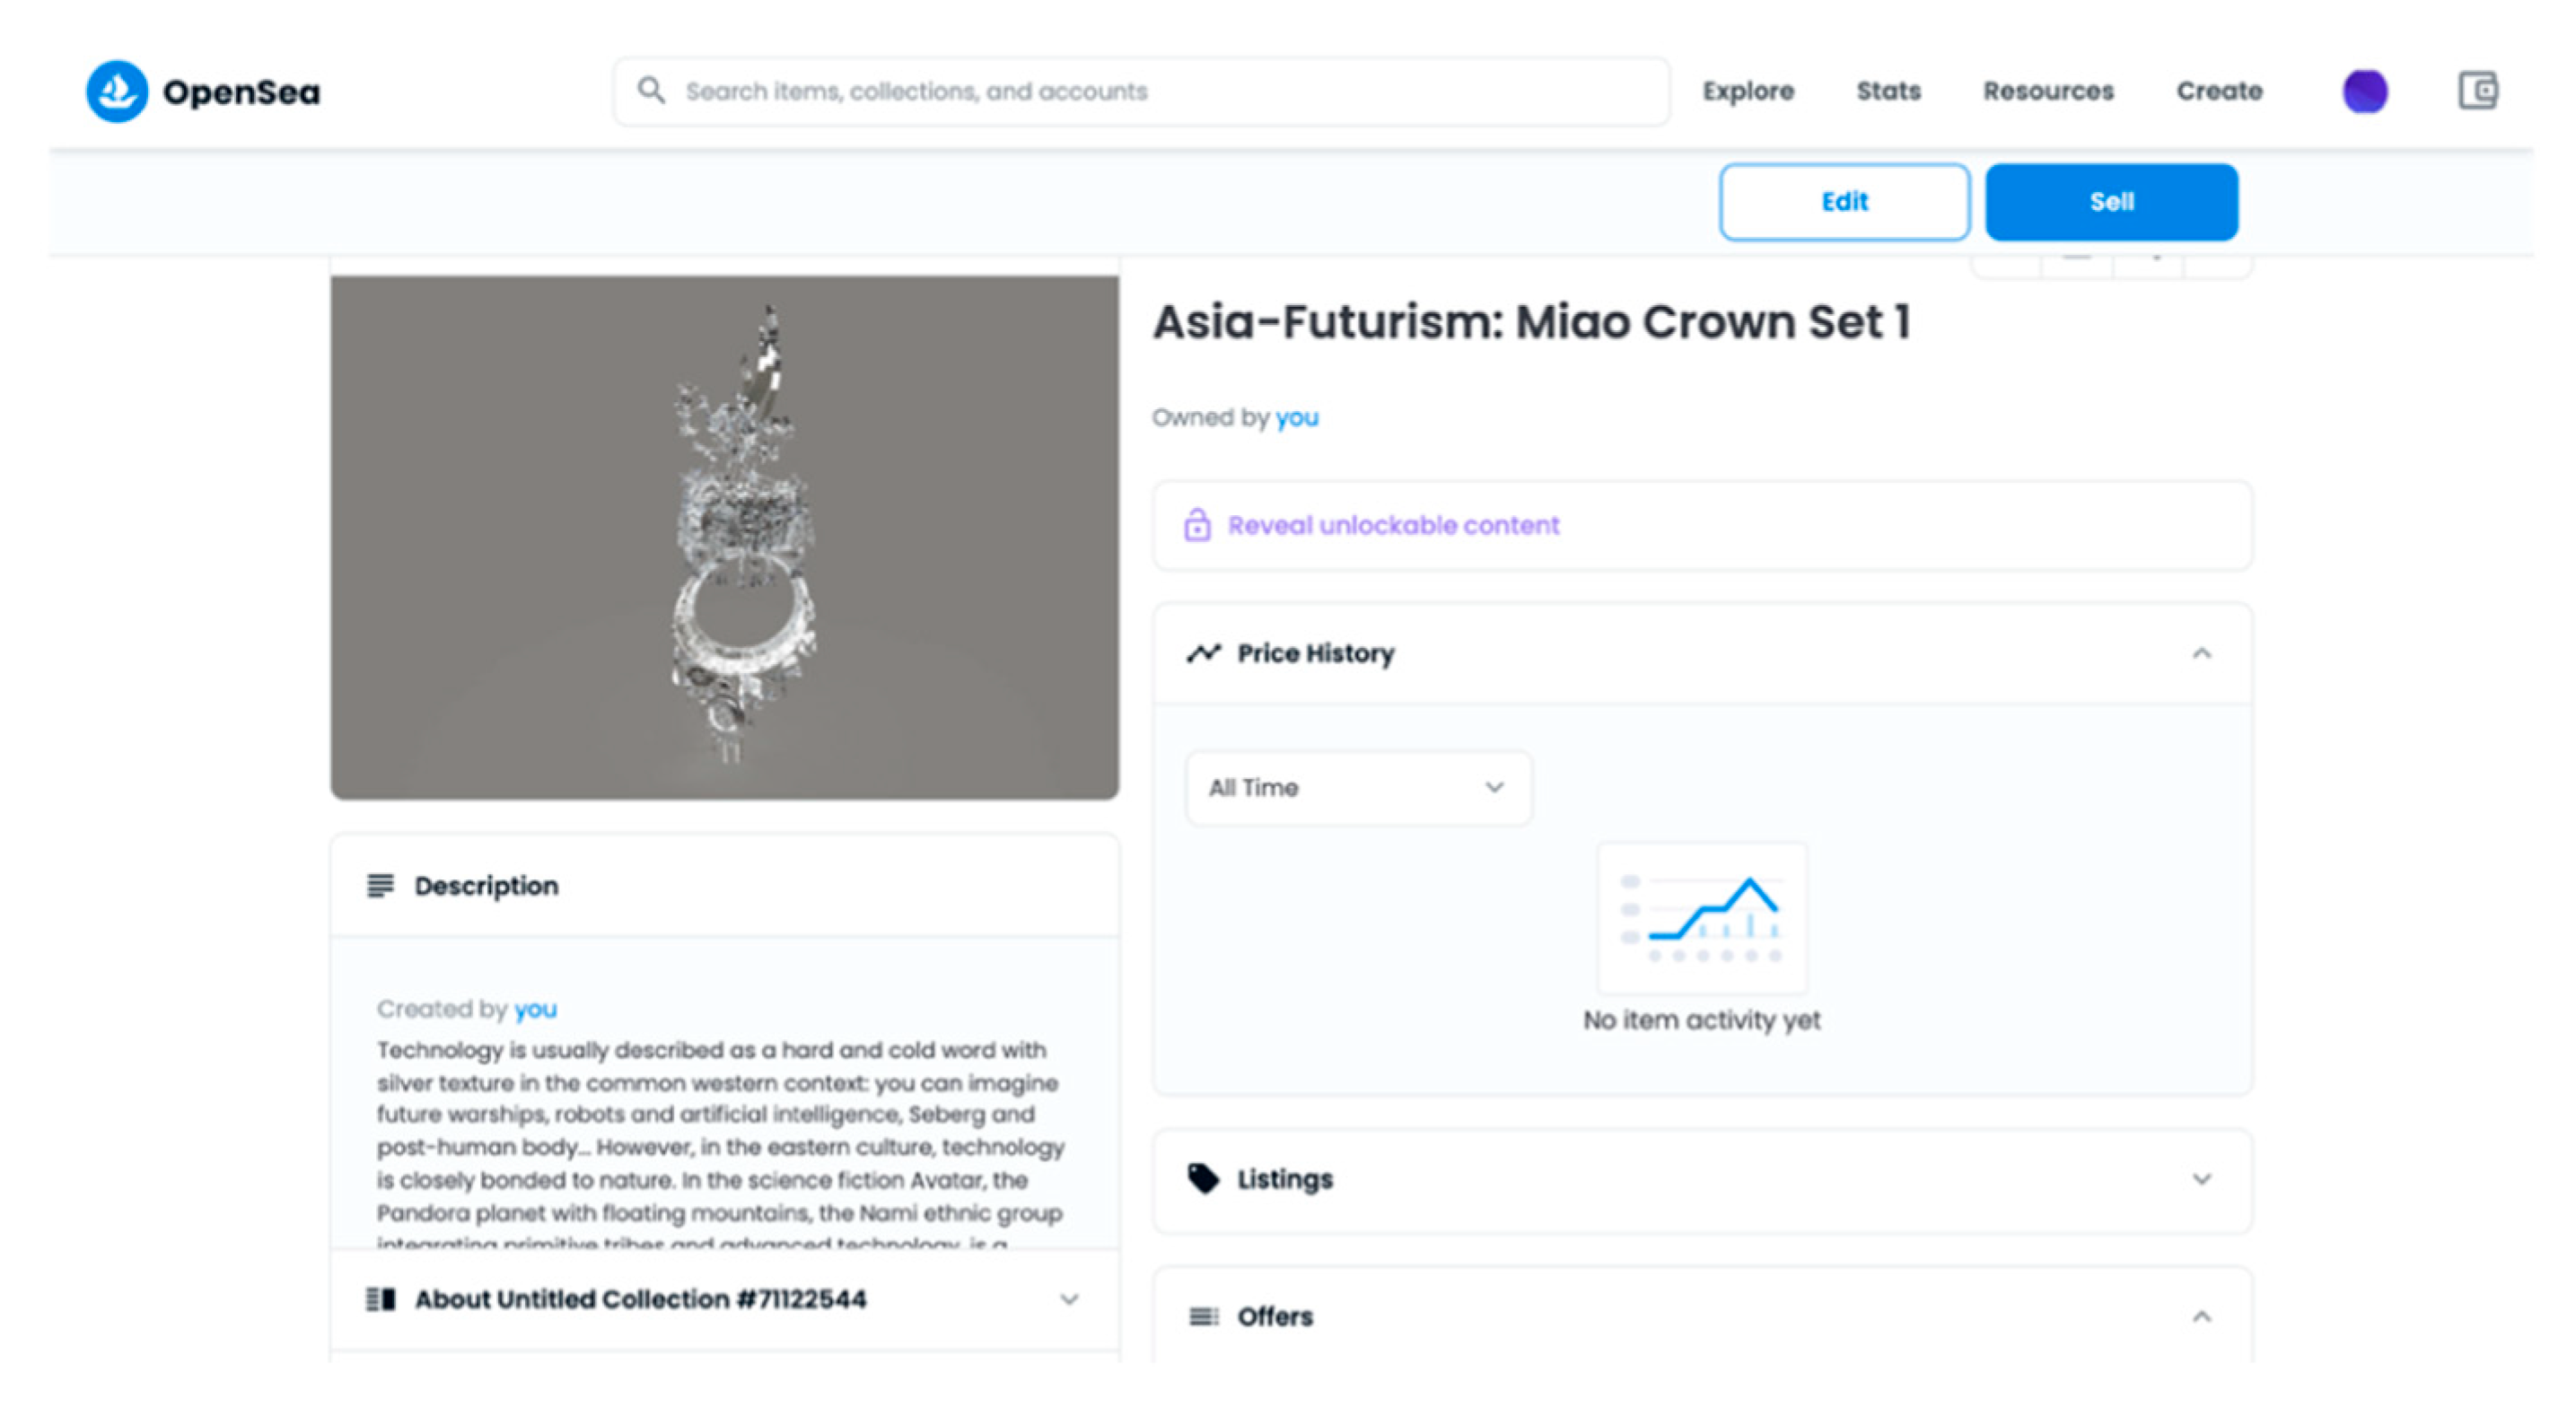2576x1417 pixels.
Task: Click the OpenSea ship logo icon
Action: [117, 91]
